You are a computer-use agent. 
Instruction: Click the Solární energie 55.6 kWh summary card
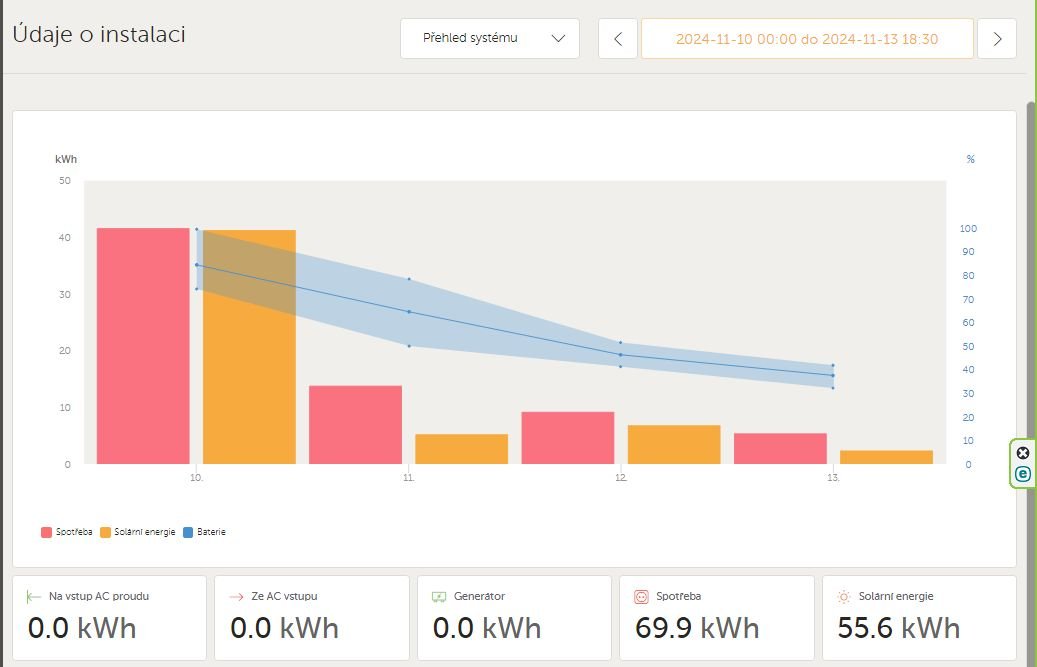point(918,617)
